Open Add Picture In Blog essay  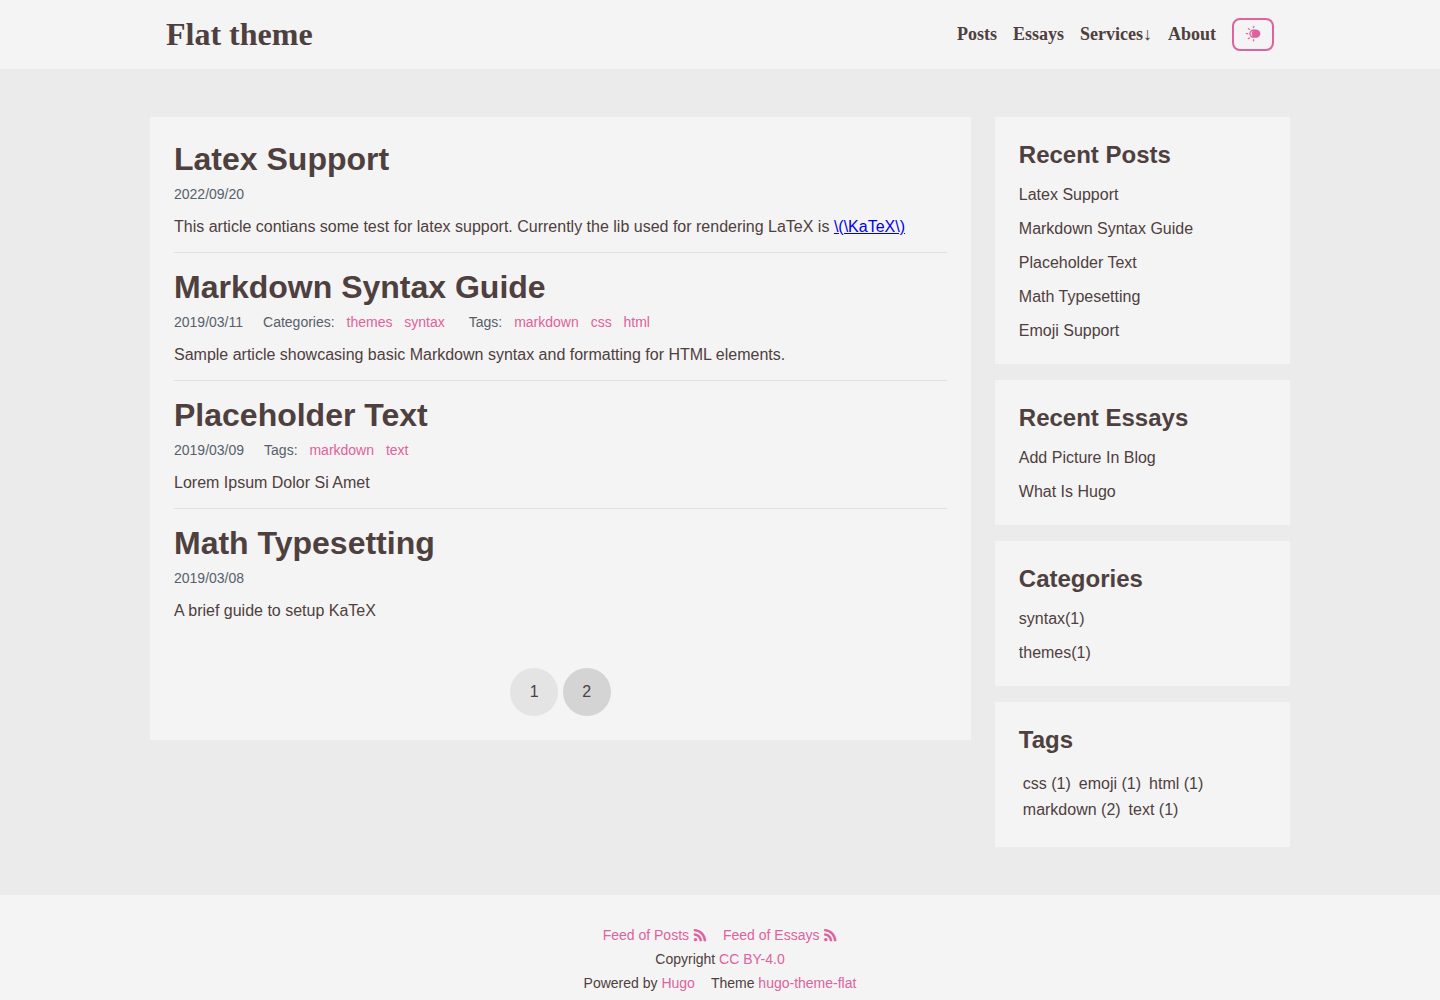pos(1087,457)
